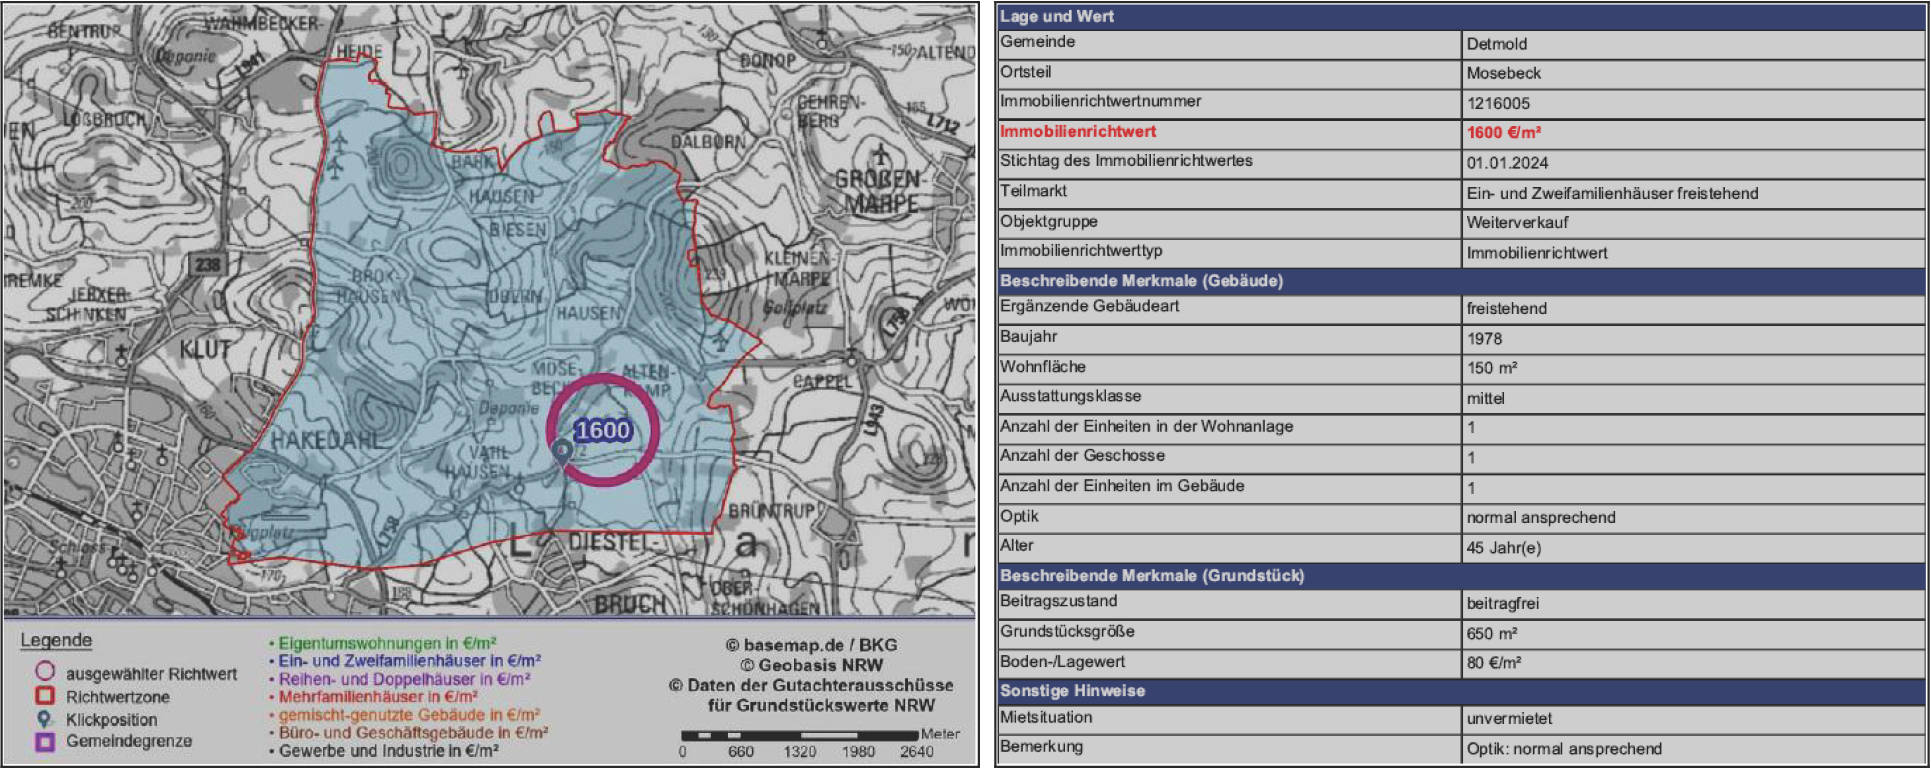Click the red '1600 €/m²' value in the table
The image size is (1931, 769).
point(1503,133)
